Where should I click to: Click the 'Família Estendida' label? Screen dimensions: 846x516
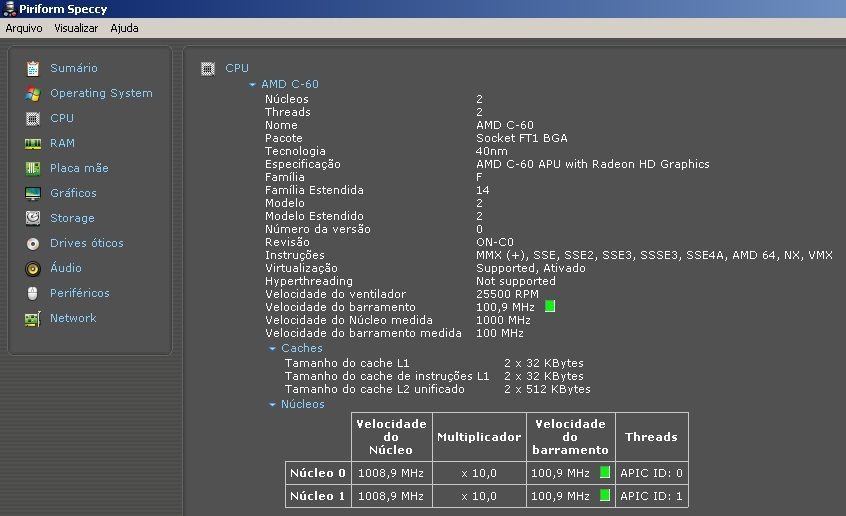(x=314, y=190)
